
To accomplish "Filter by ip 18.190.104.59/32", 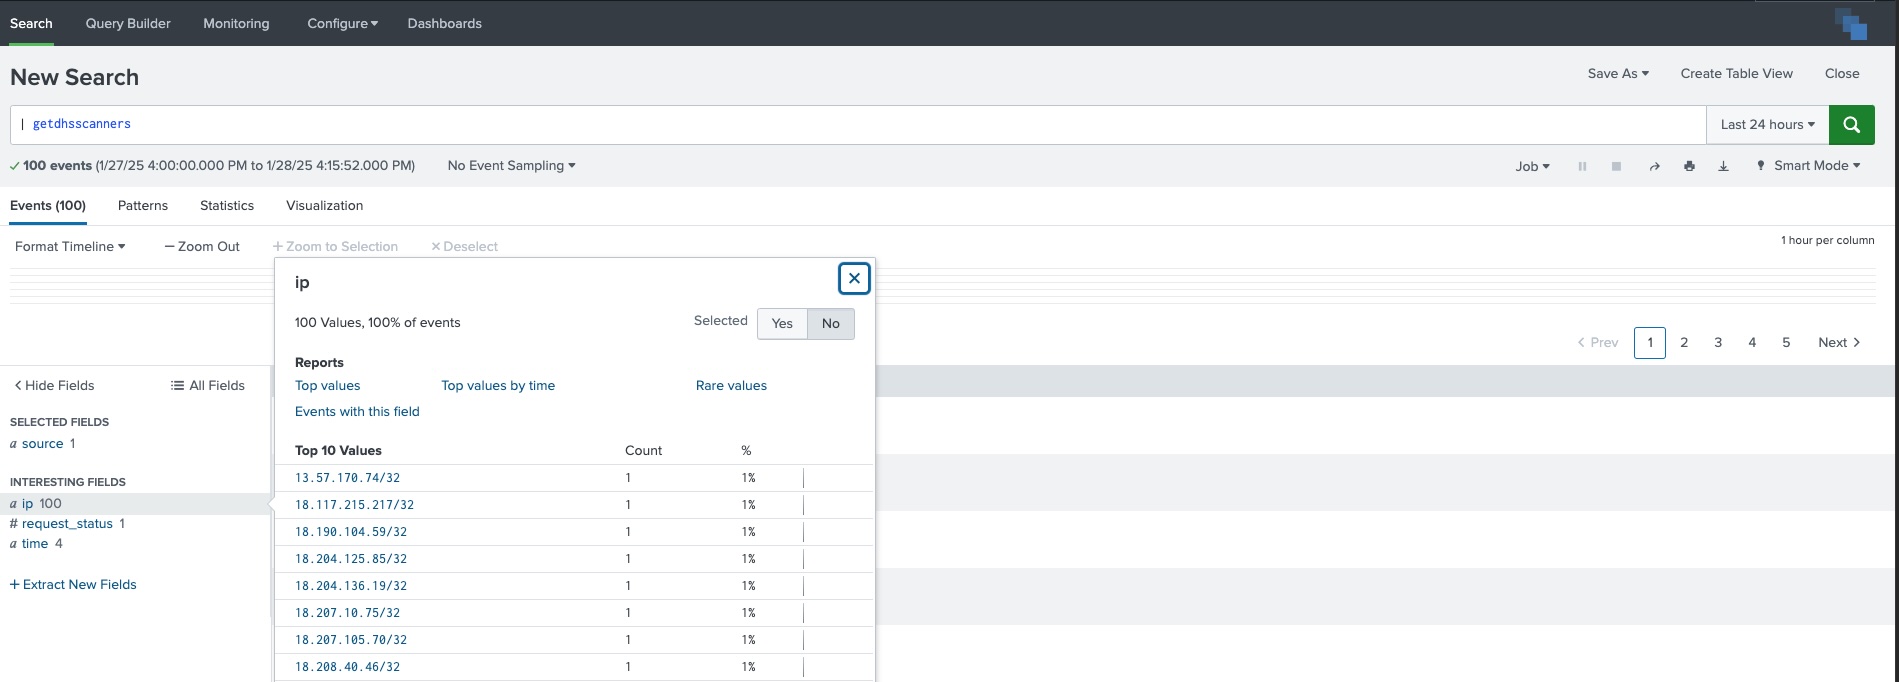I will click(351, 532).
